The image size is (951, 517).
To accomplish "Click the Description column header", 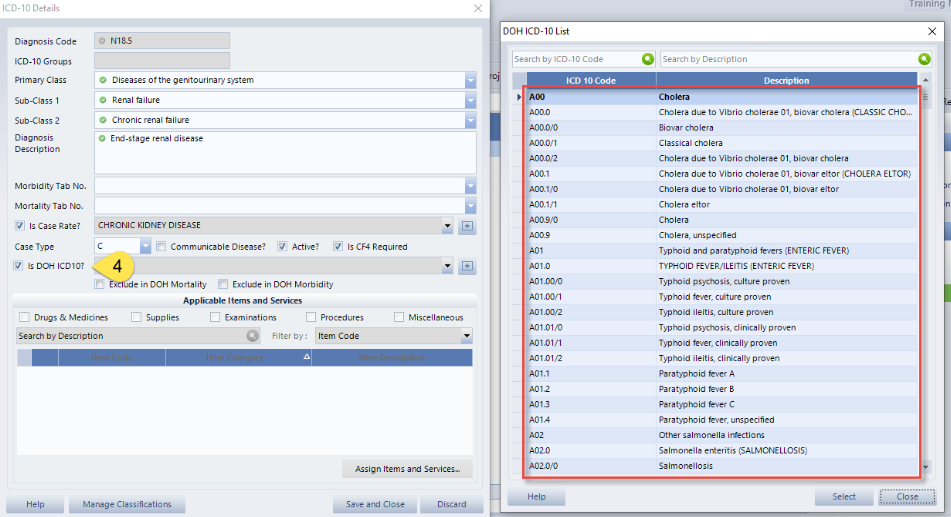I will tap(786, 80).
